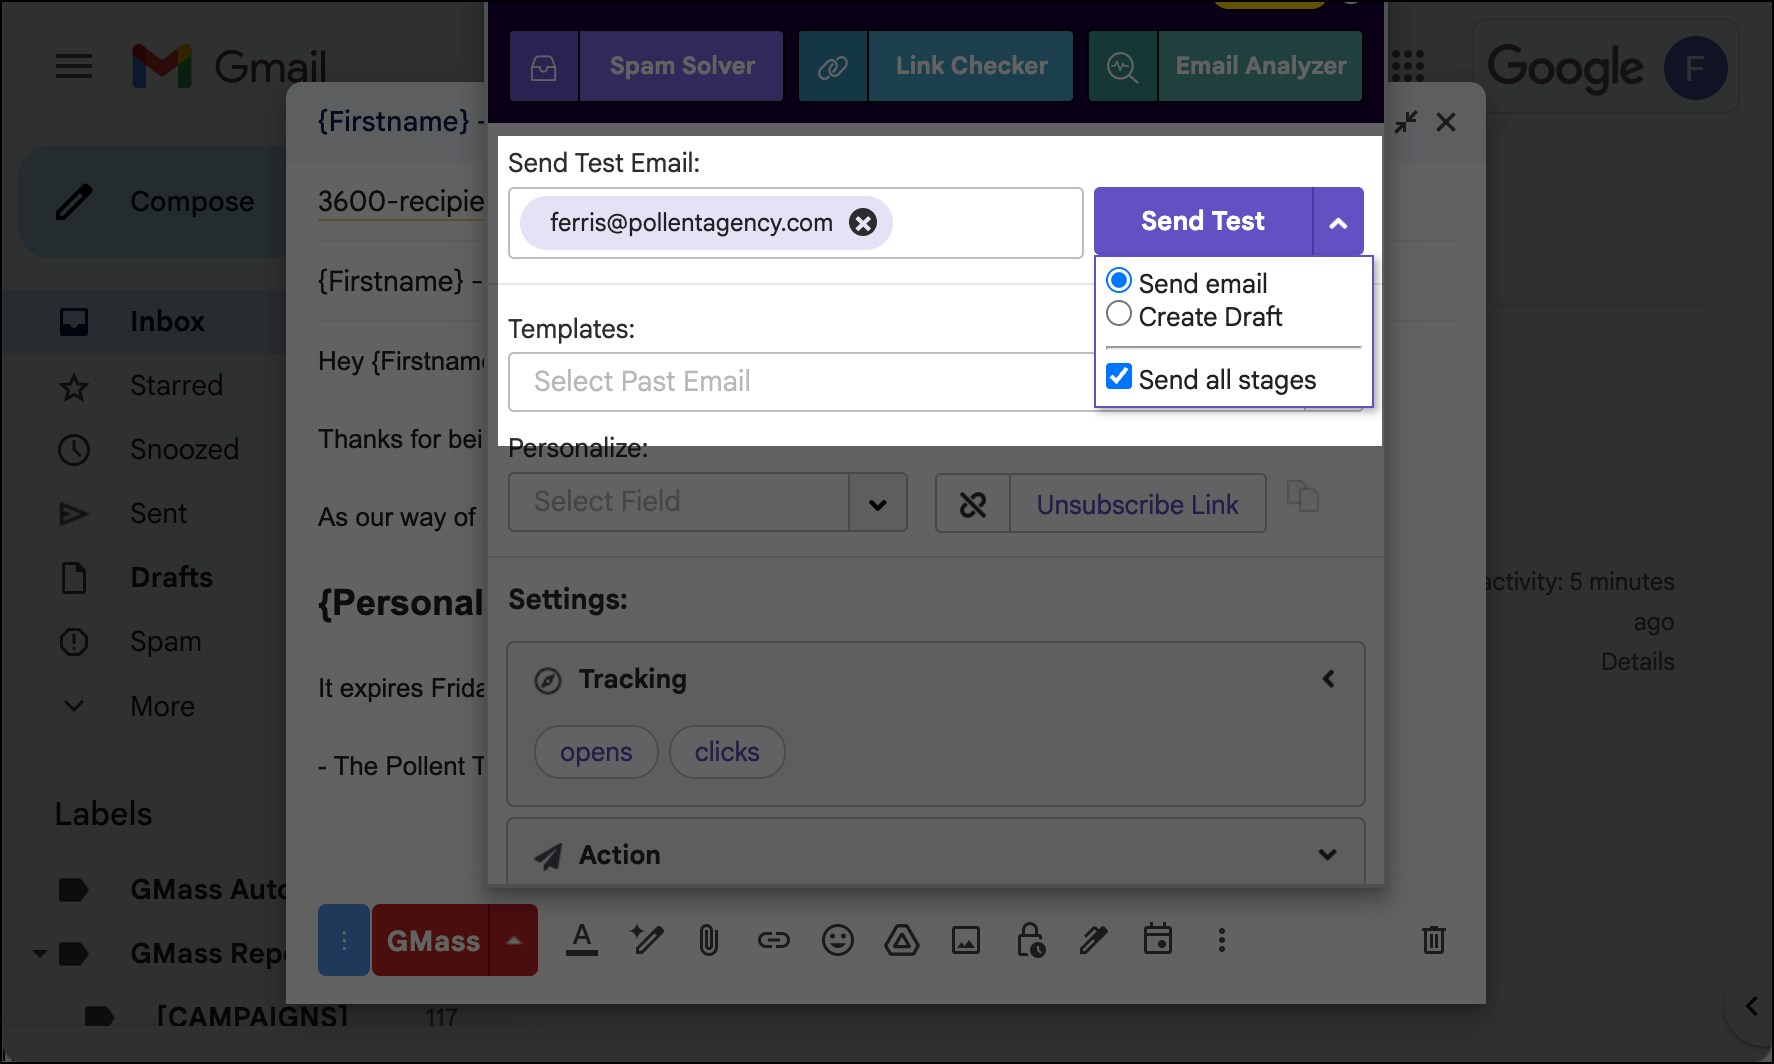Collapse the GMass Reports label tree arrow

39,954
